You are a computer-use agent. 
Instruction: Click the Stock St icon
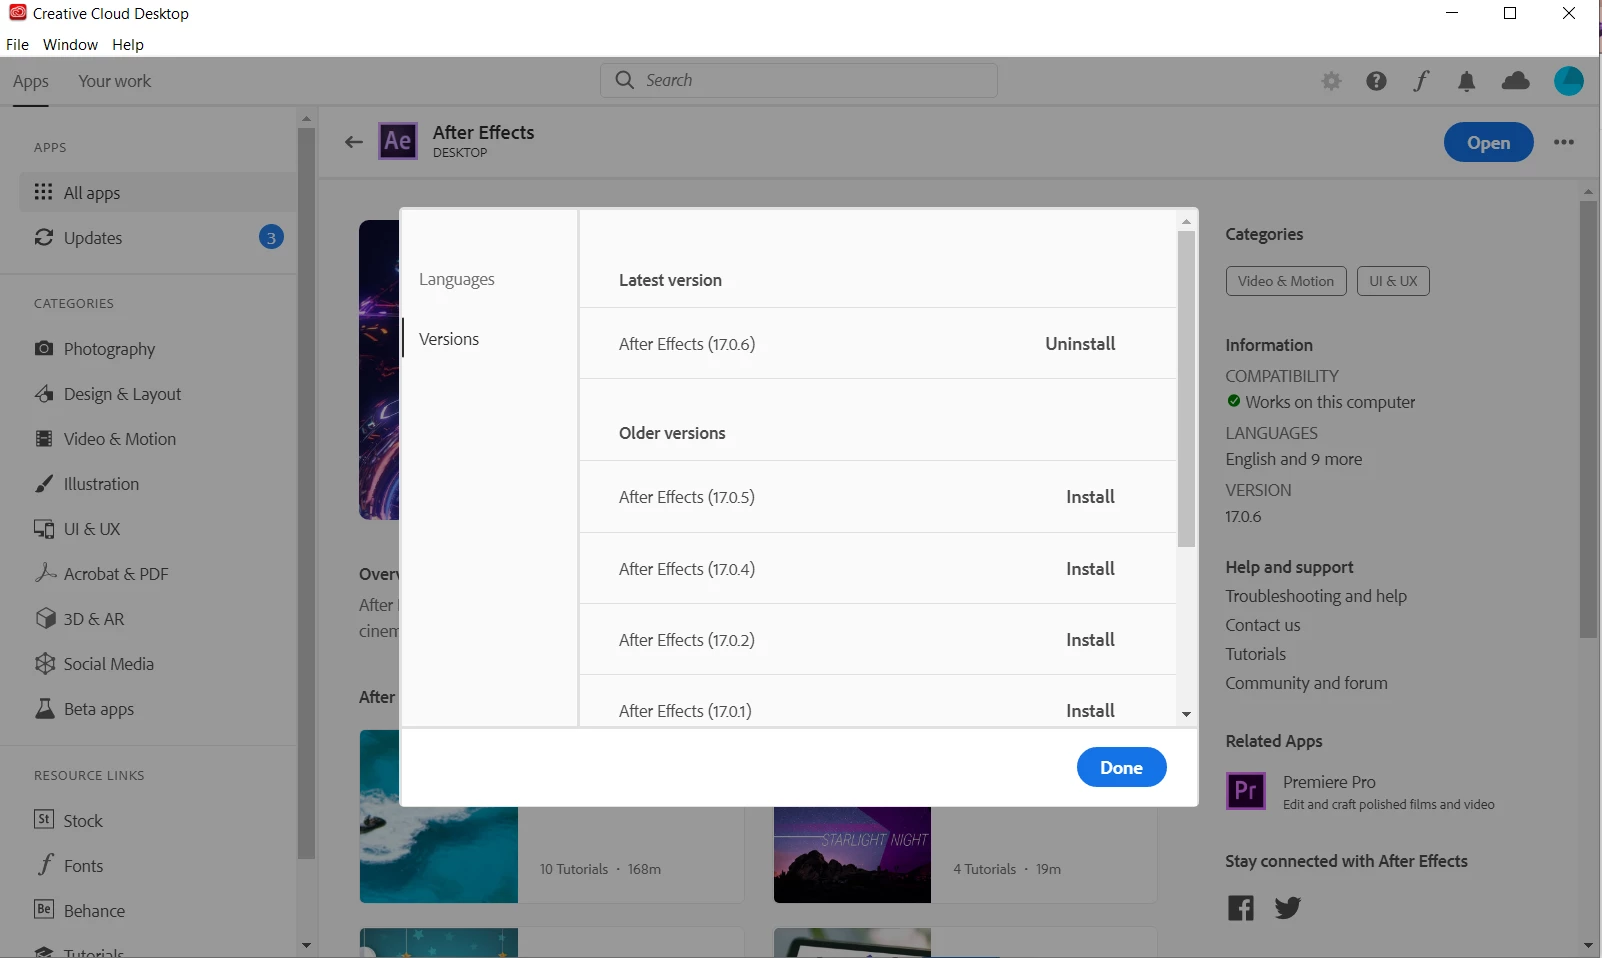[x=44, y=819]
